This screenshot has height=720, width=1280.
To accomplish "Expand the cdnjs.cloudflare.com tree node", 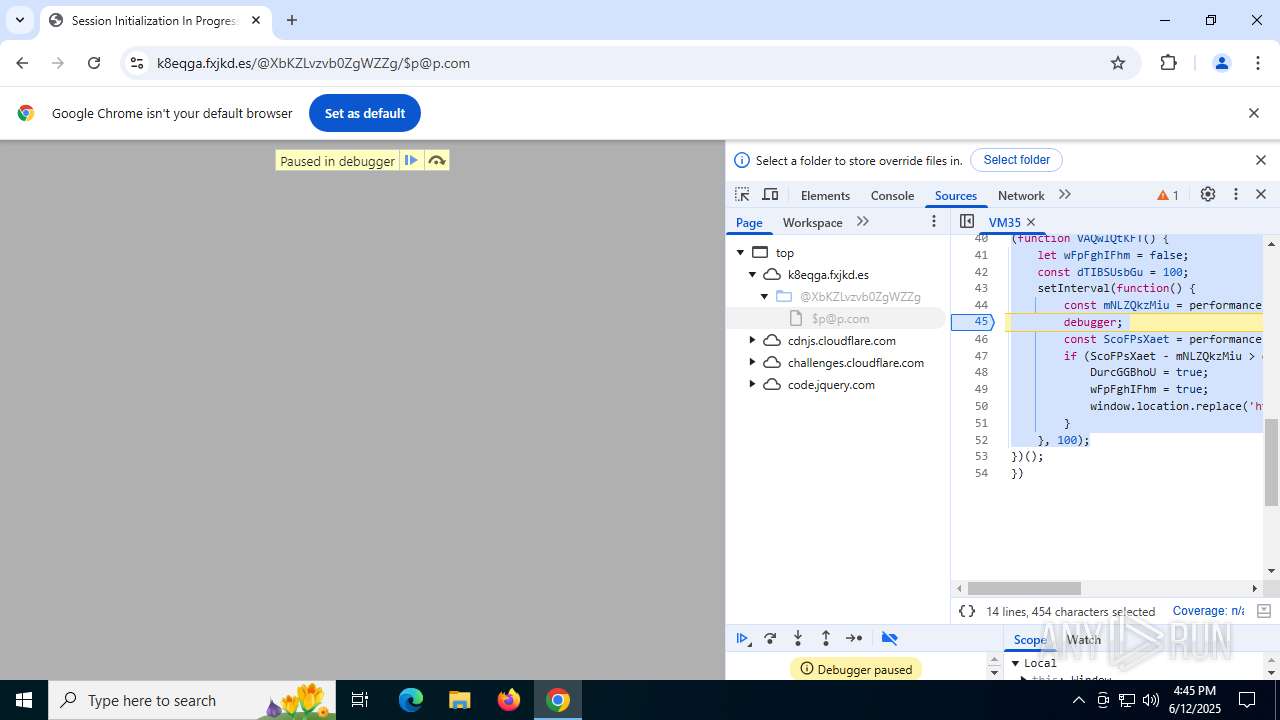I will (753, 341).
